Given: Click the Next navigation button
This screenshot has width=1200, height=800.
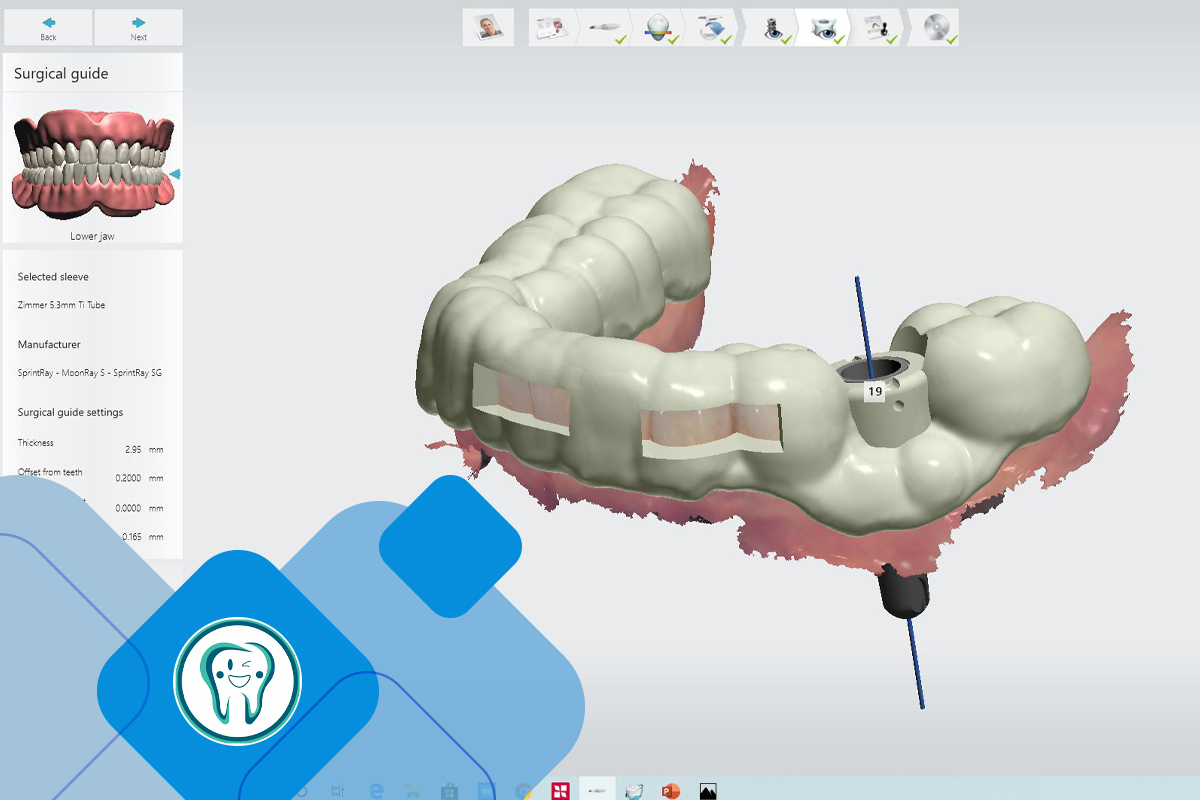Looking at the screenshot, I should [x=138, y=28].
